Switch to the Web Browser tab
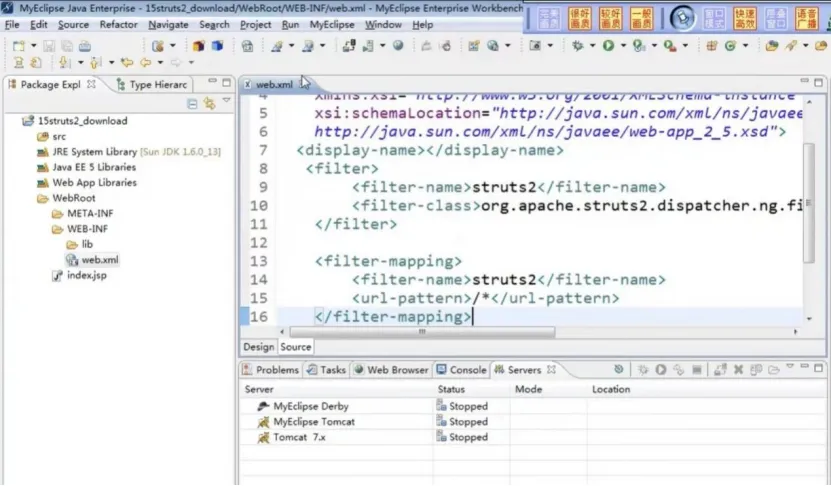The width and height of the screenshot is (831, 486). 391,370
